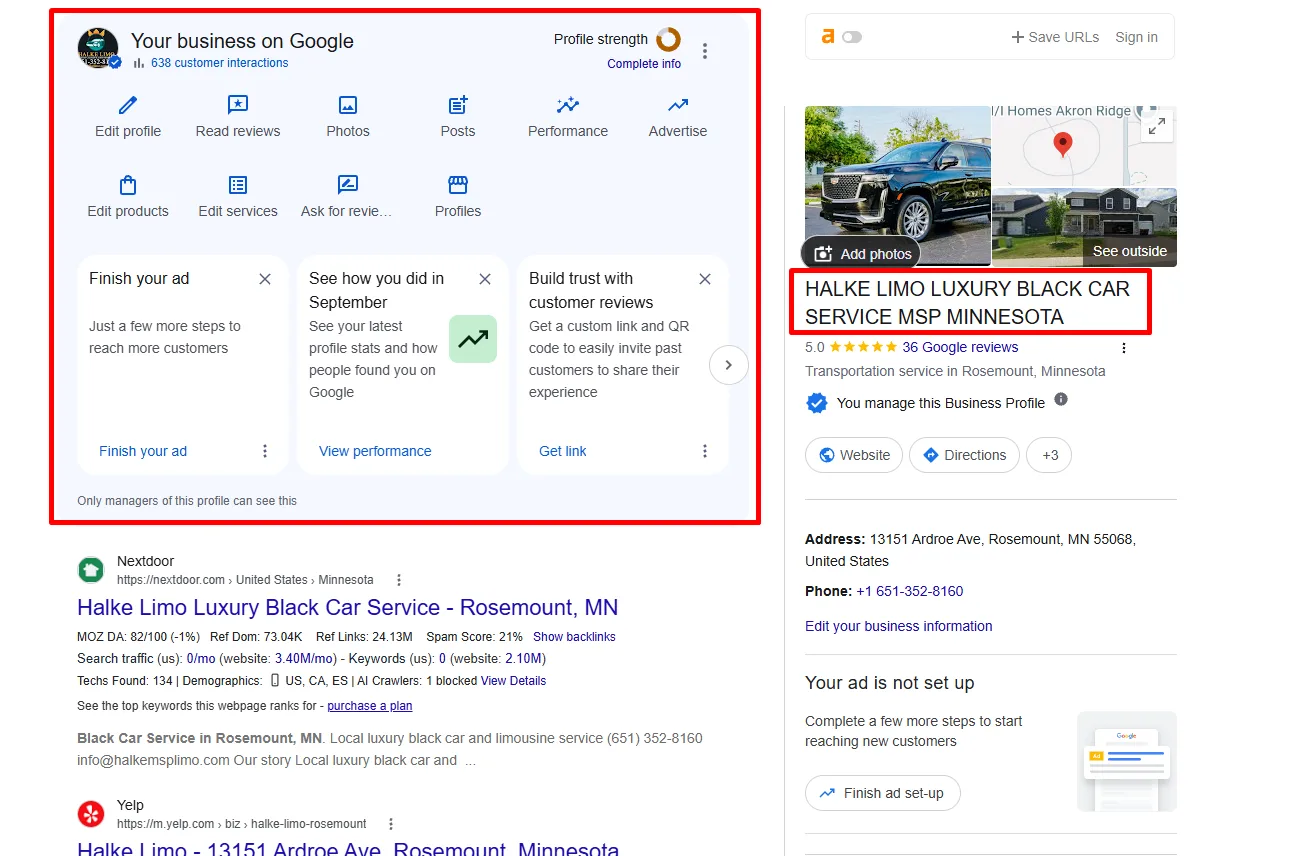Click the Halke Limo business logo avatar
The height and width of the screenshot is (856, 1299).
98,48
